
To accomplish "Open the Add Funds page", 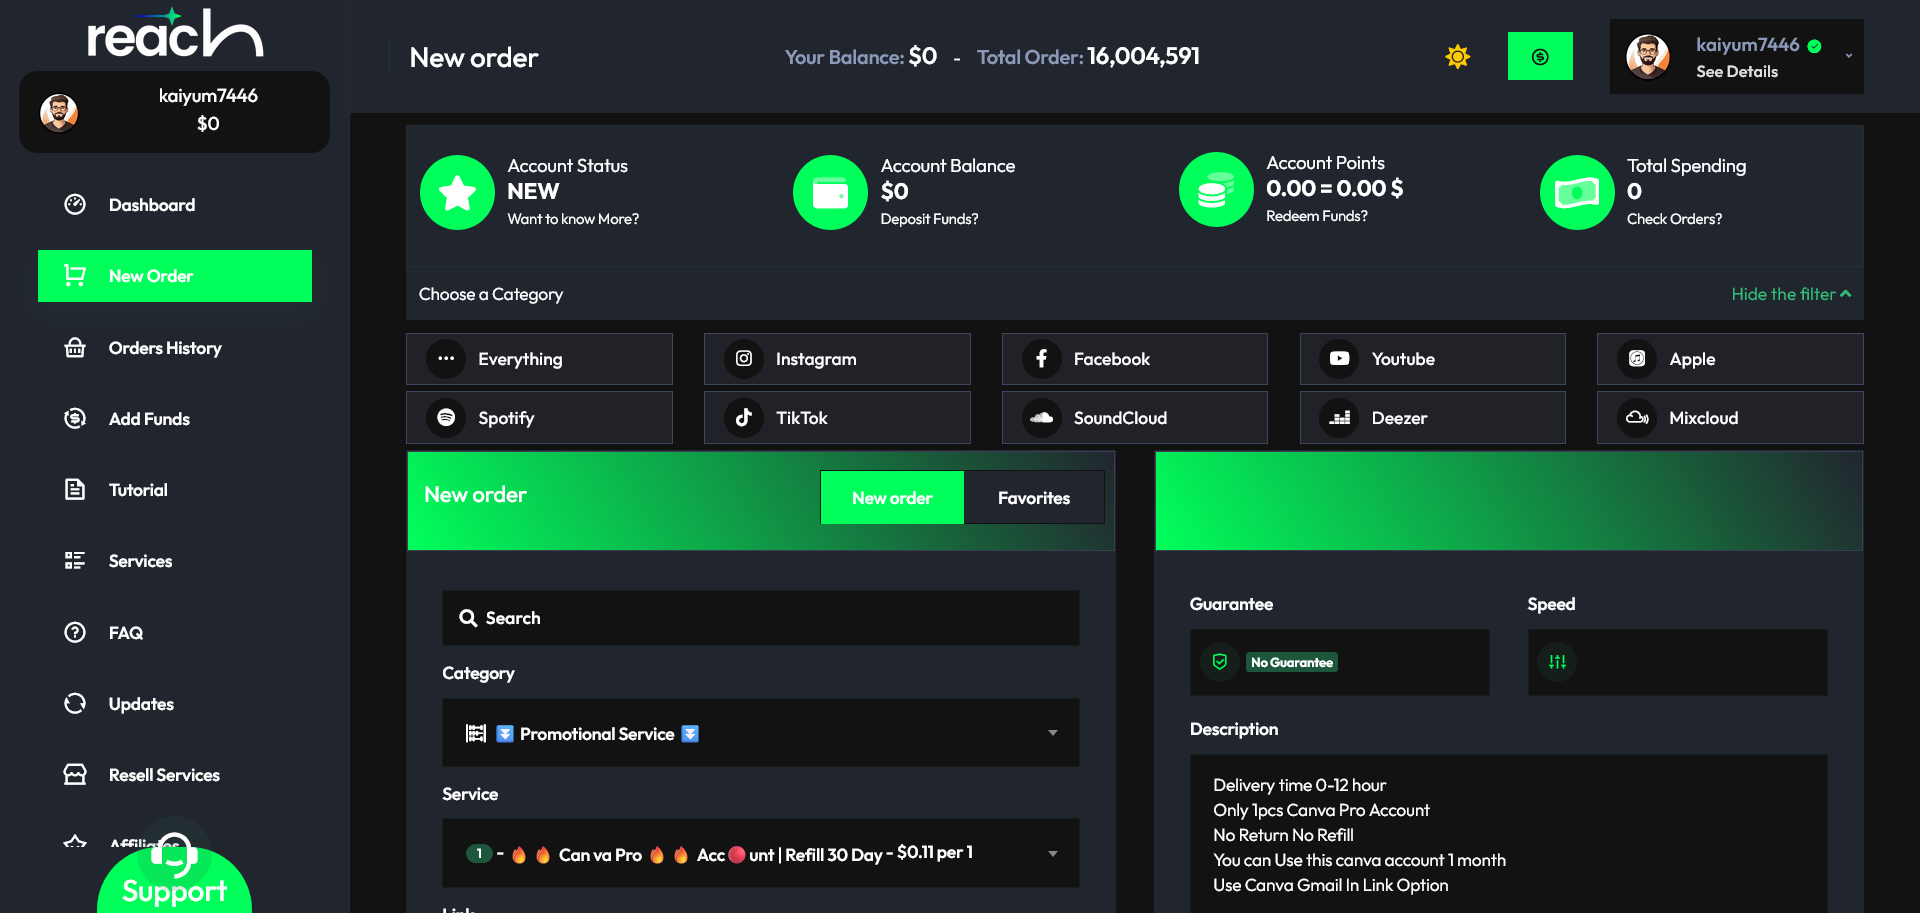I will point(175,419).
